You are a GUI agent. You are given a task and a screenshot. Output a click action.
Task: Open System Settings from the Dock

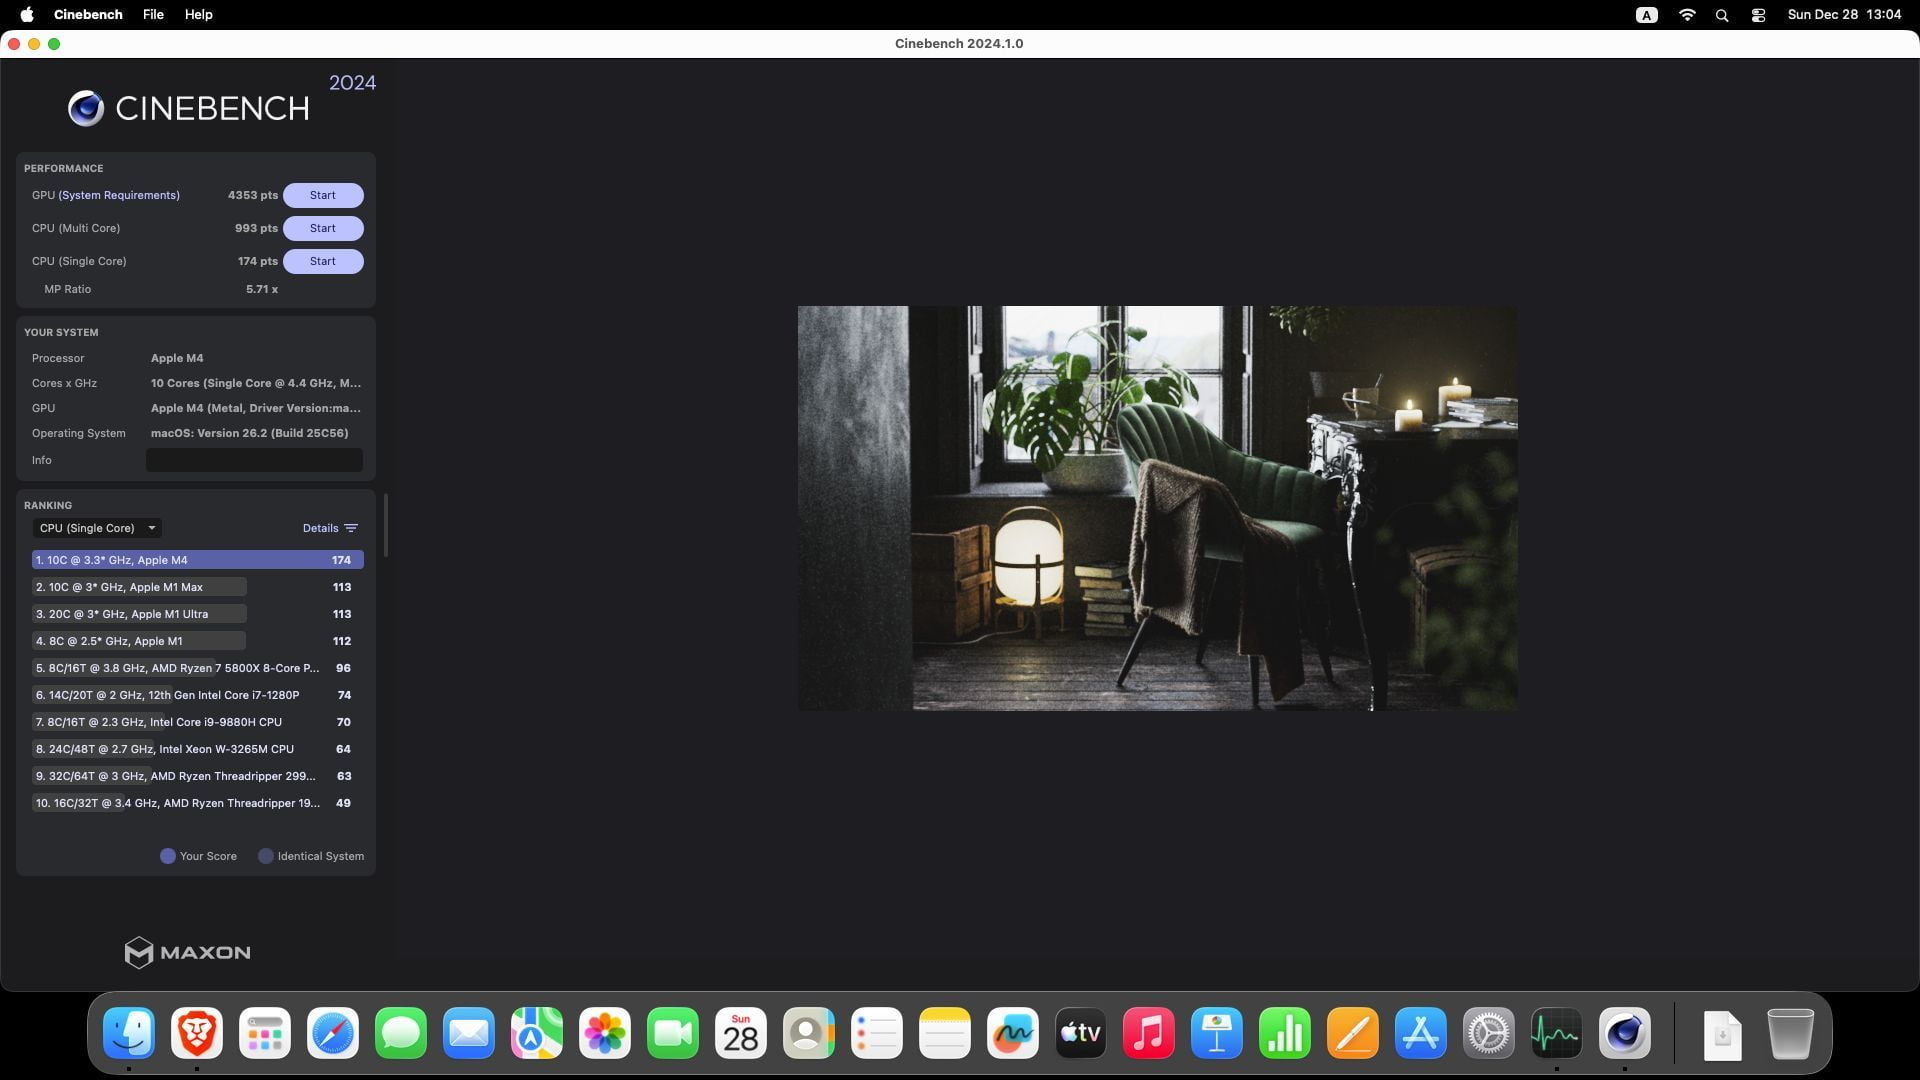[x=1489, y=1033]
